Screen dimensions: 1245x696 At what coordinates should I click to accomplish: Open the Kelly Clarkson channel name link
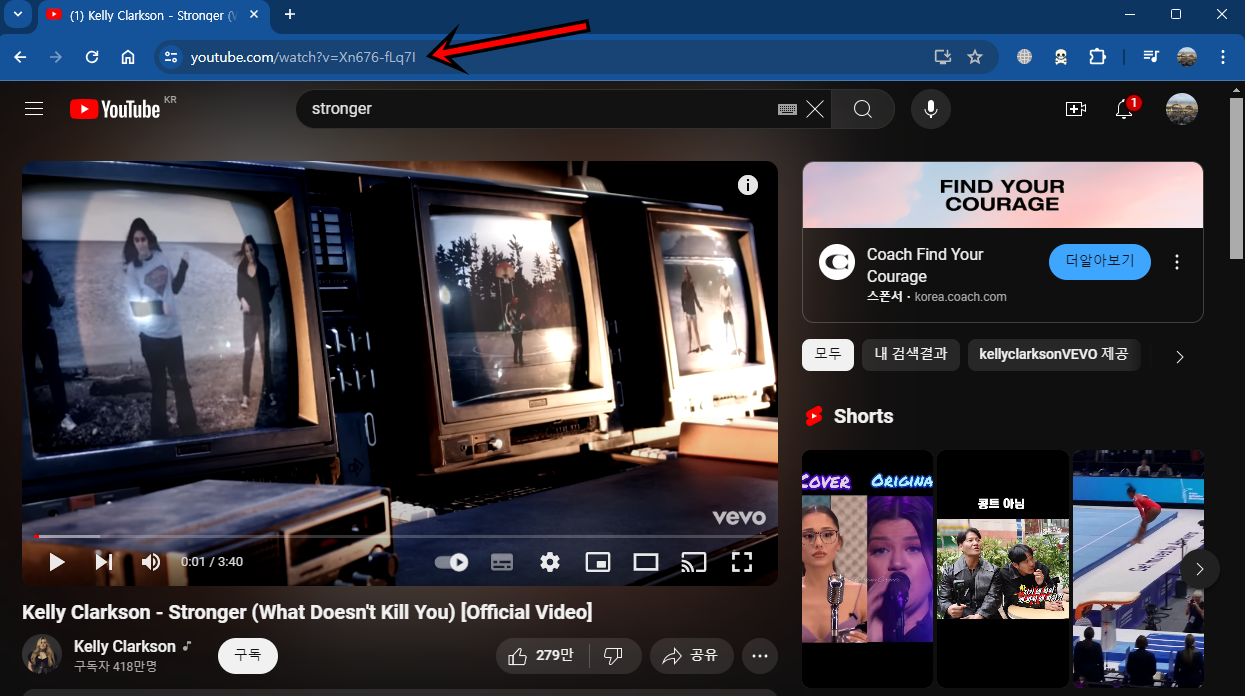click(x=125, y=646)
